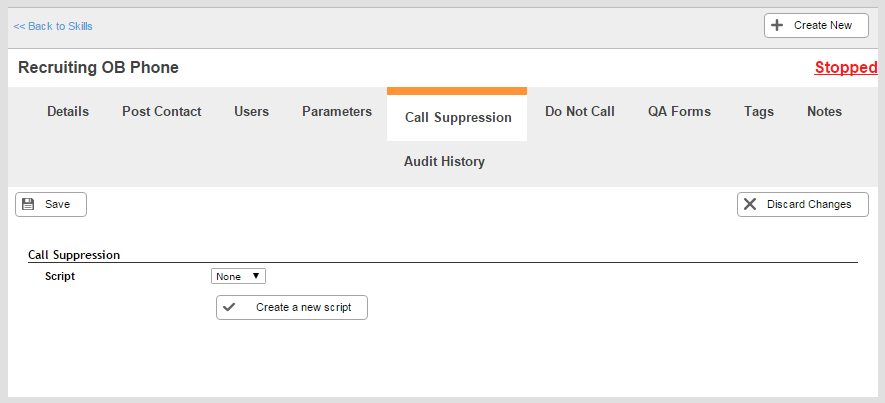Screen dimensions: 885x403
Task: Open the Do Not Call tab
Action: 580,112
